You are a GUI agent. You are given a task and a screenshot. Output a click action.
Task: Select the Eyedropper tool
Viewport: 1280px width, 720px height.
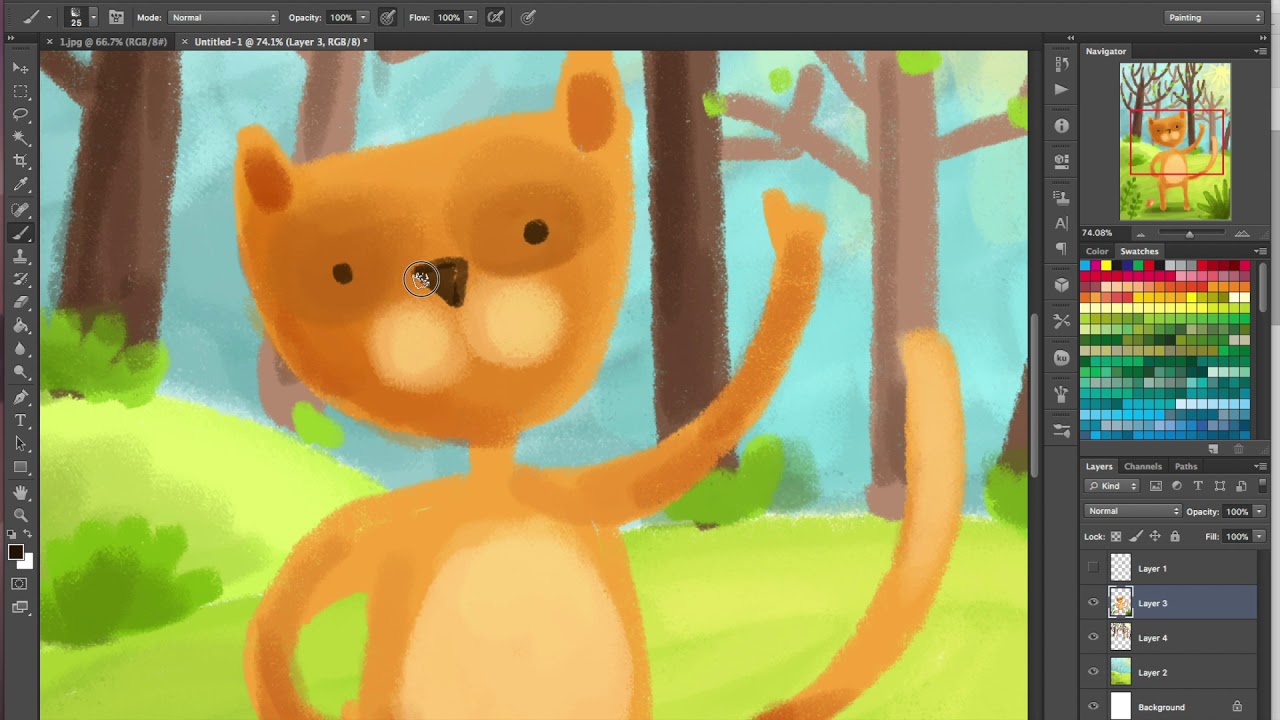(20, 185)
